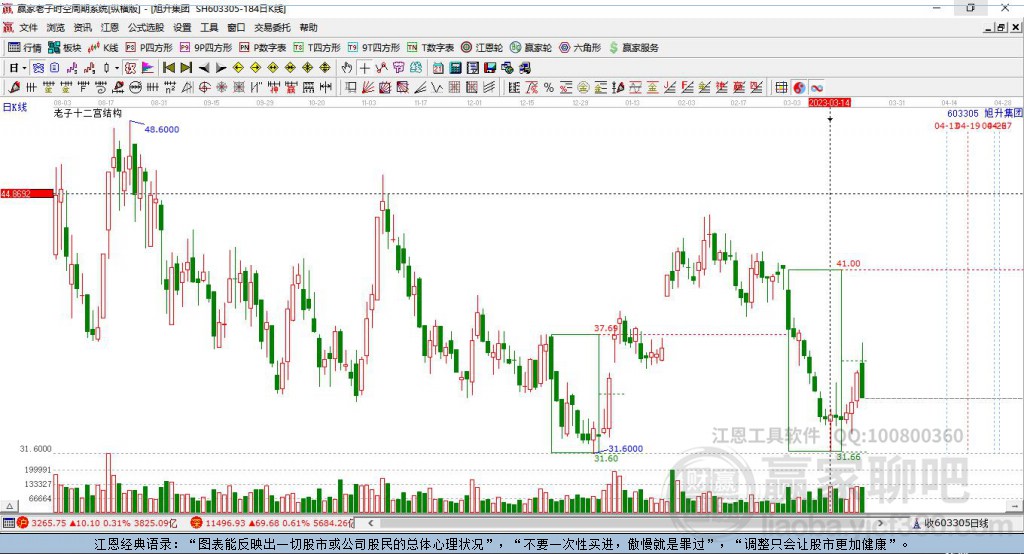Image resolution: width=1024 pixels, height=554 pixels.
Task: Open the grid table icon
Action: point(781,88)
